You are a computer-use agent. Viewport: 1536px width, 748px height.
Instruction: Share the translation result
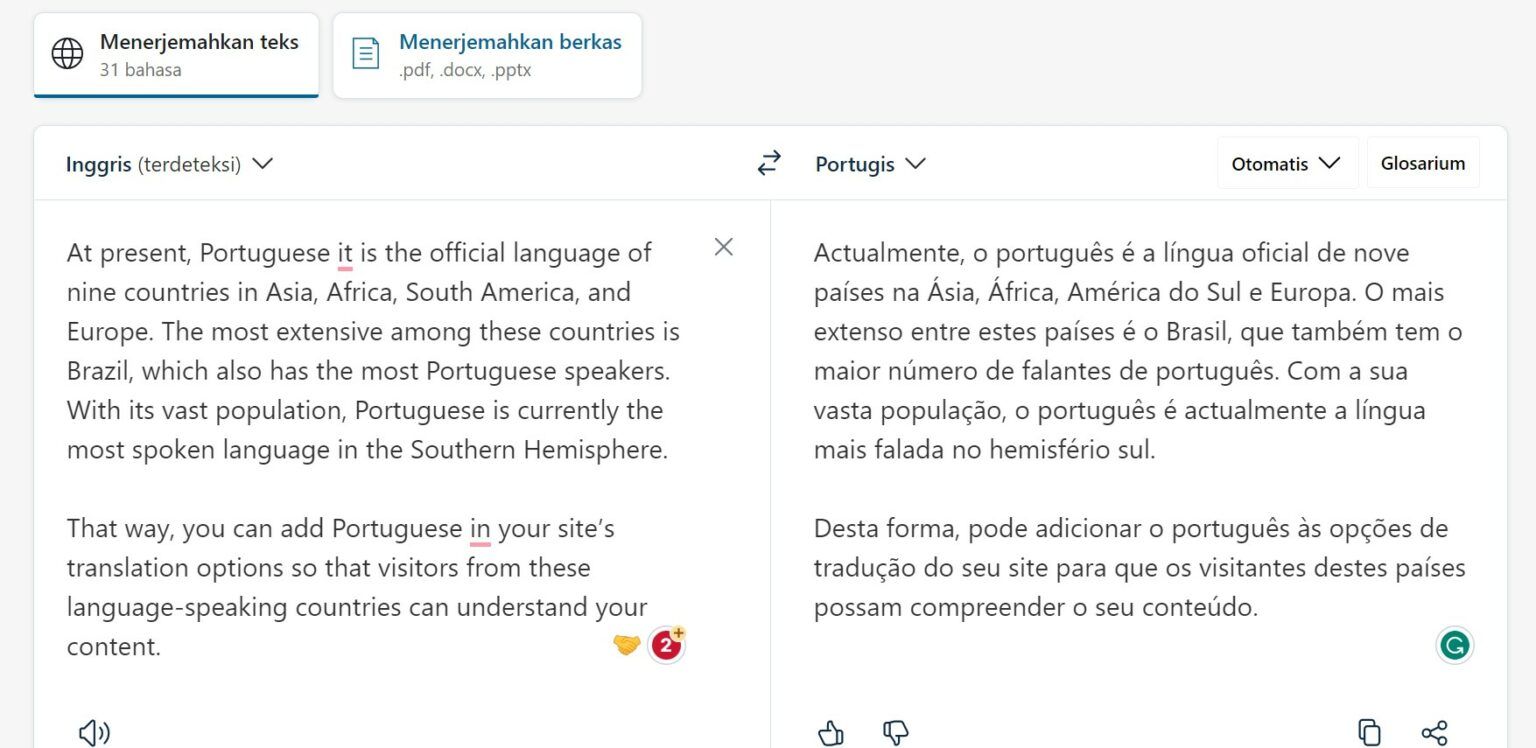coord(1436,732)
